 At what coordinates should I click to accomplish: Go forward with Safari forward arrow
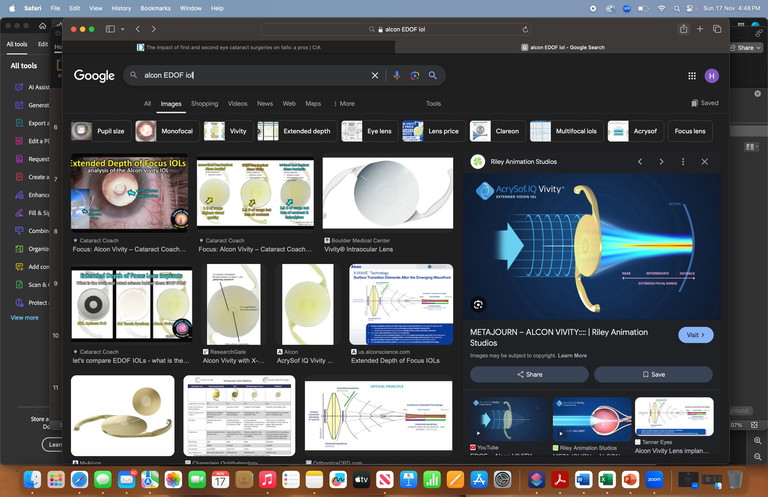(154, 29)
